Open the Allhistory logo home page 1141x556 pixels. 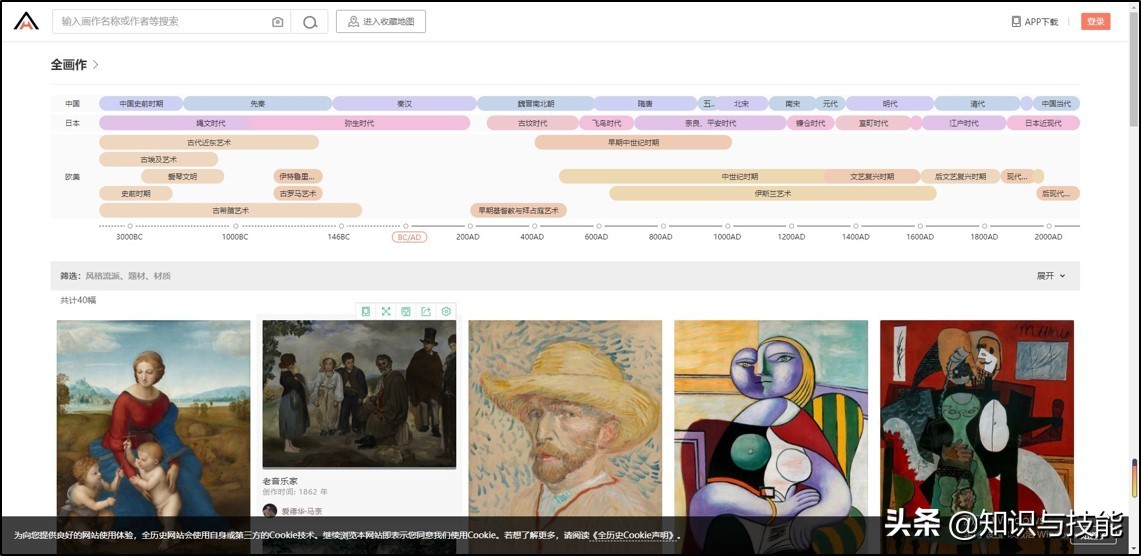26,21
